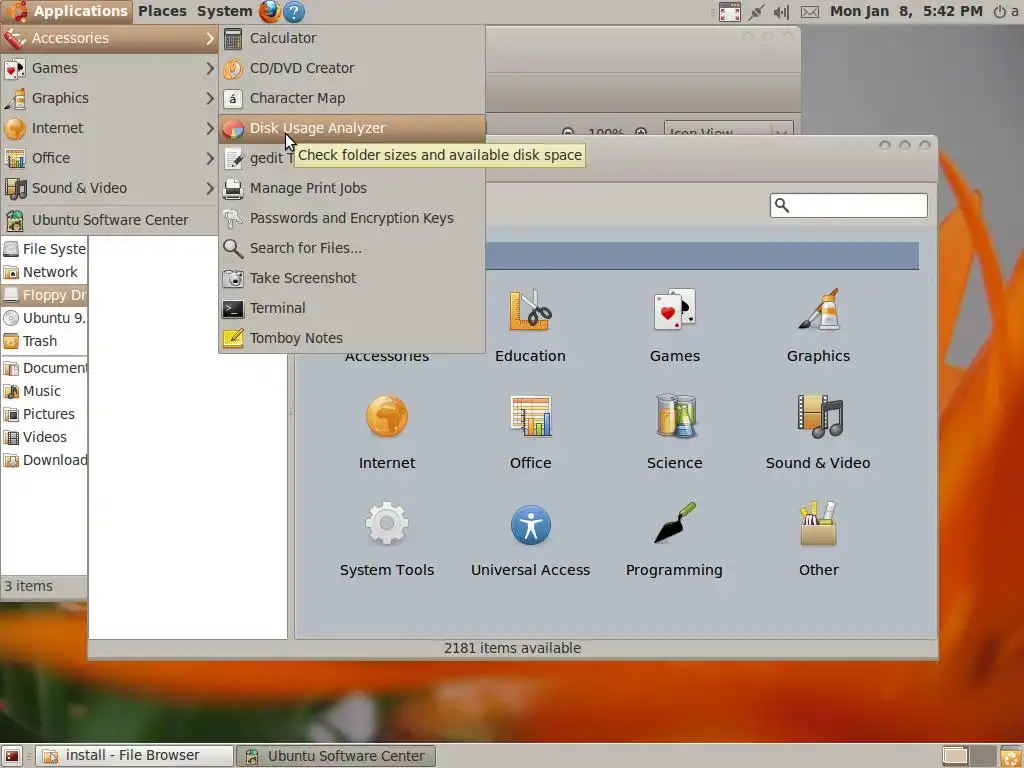
Task: Select Music in file browser sidebar
Action: point(44,391)
